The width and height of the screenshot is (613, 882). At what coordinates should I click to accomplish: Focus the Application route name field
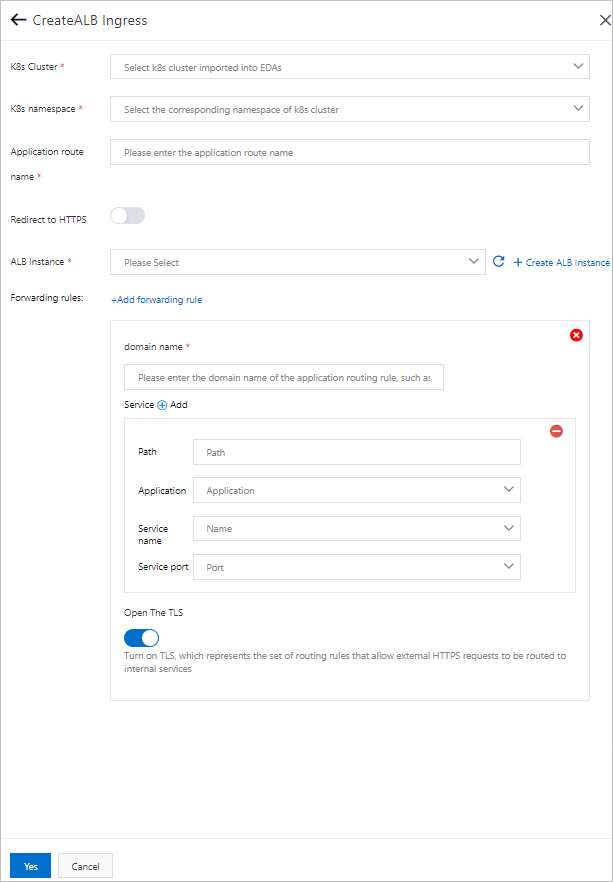[350, 153]
